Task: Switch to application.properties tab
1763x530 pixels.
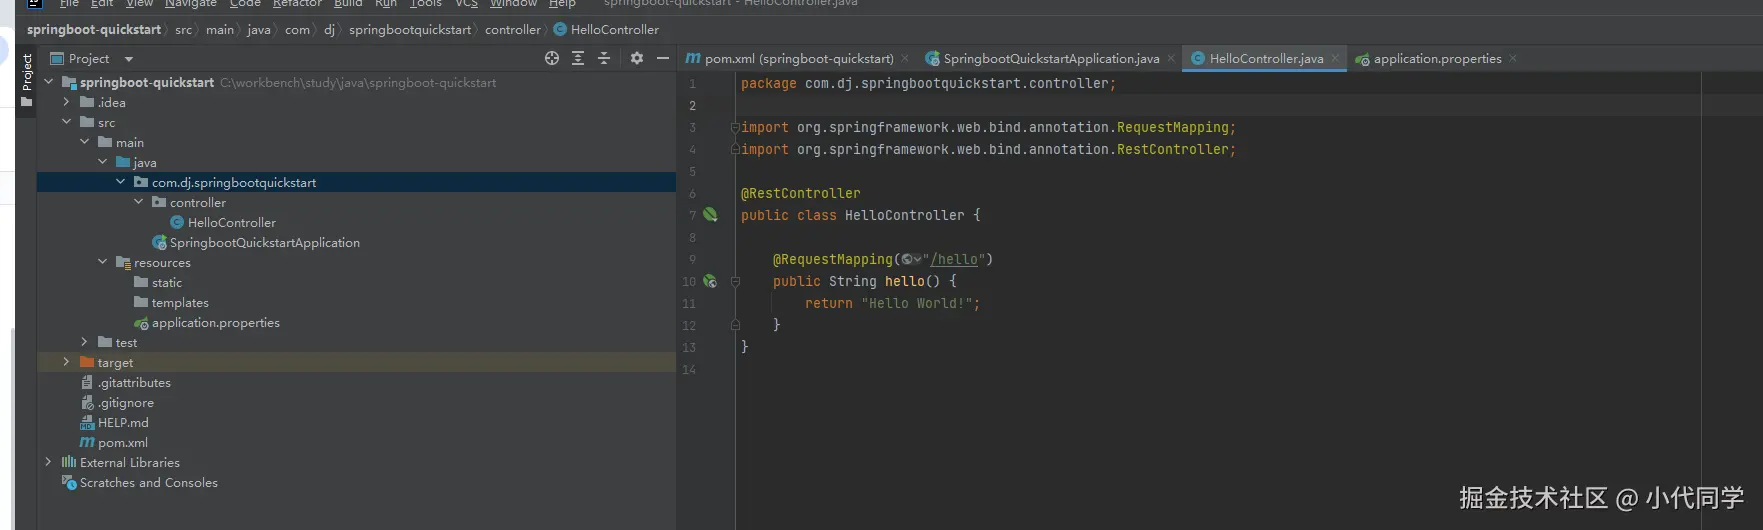Action: point(1437,58)
